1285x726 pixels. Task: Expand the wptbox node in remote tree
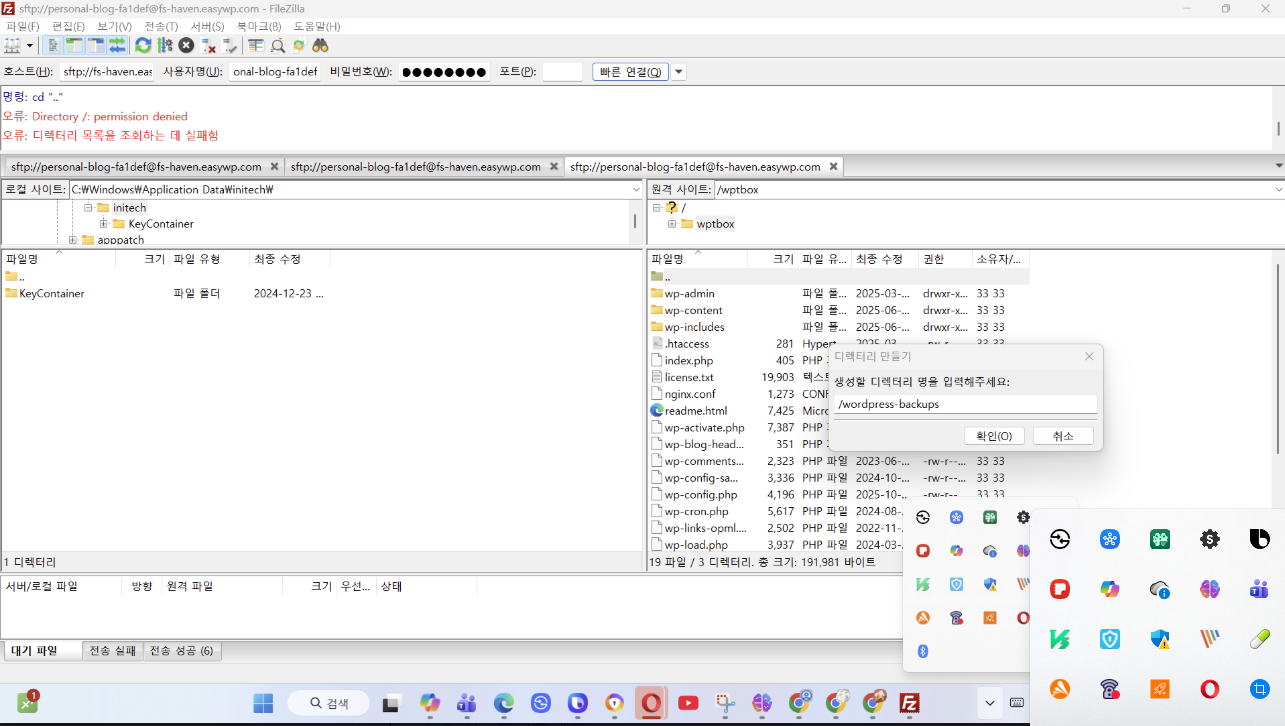(672, 223)
